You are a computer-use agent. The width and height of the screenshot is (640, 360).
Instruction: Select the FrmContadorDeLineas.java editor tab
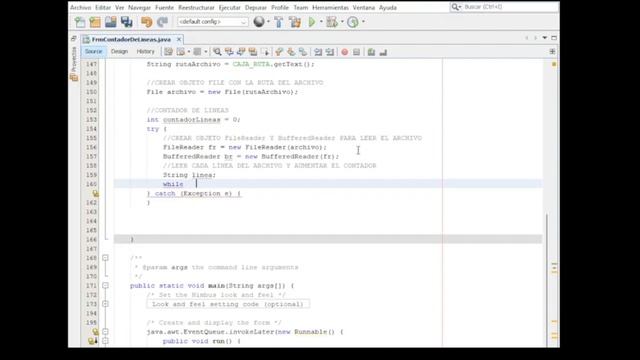[131, 39]
